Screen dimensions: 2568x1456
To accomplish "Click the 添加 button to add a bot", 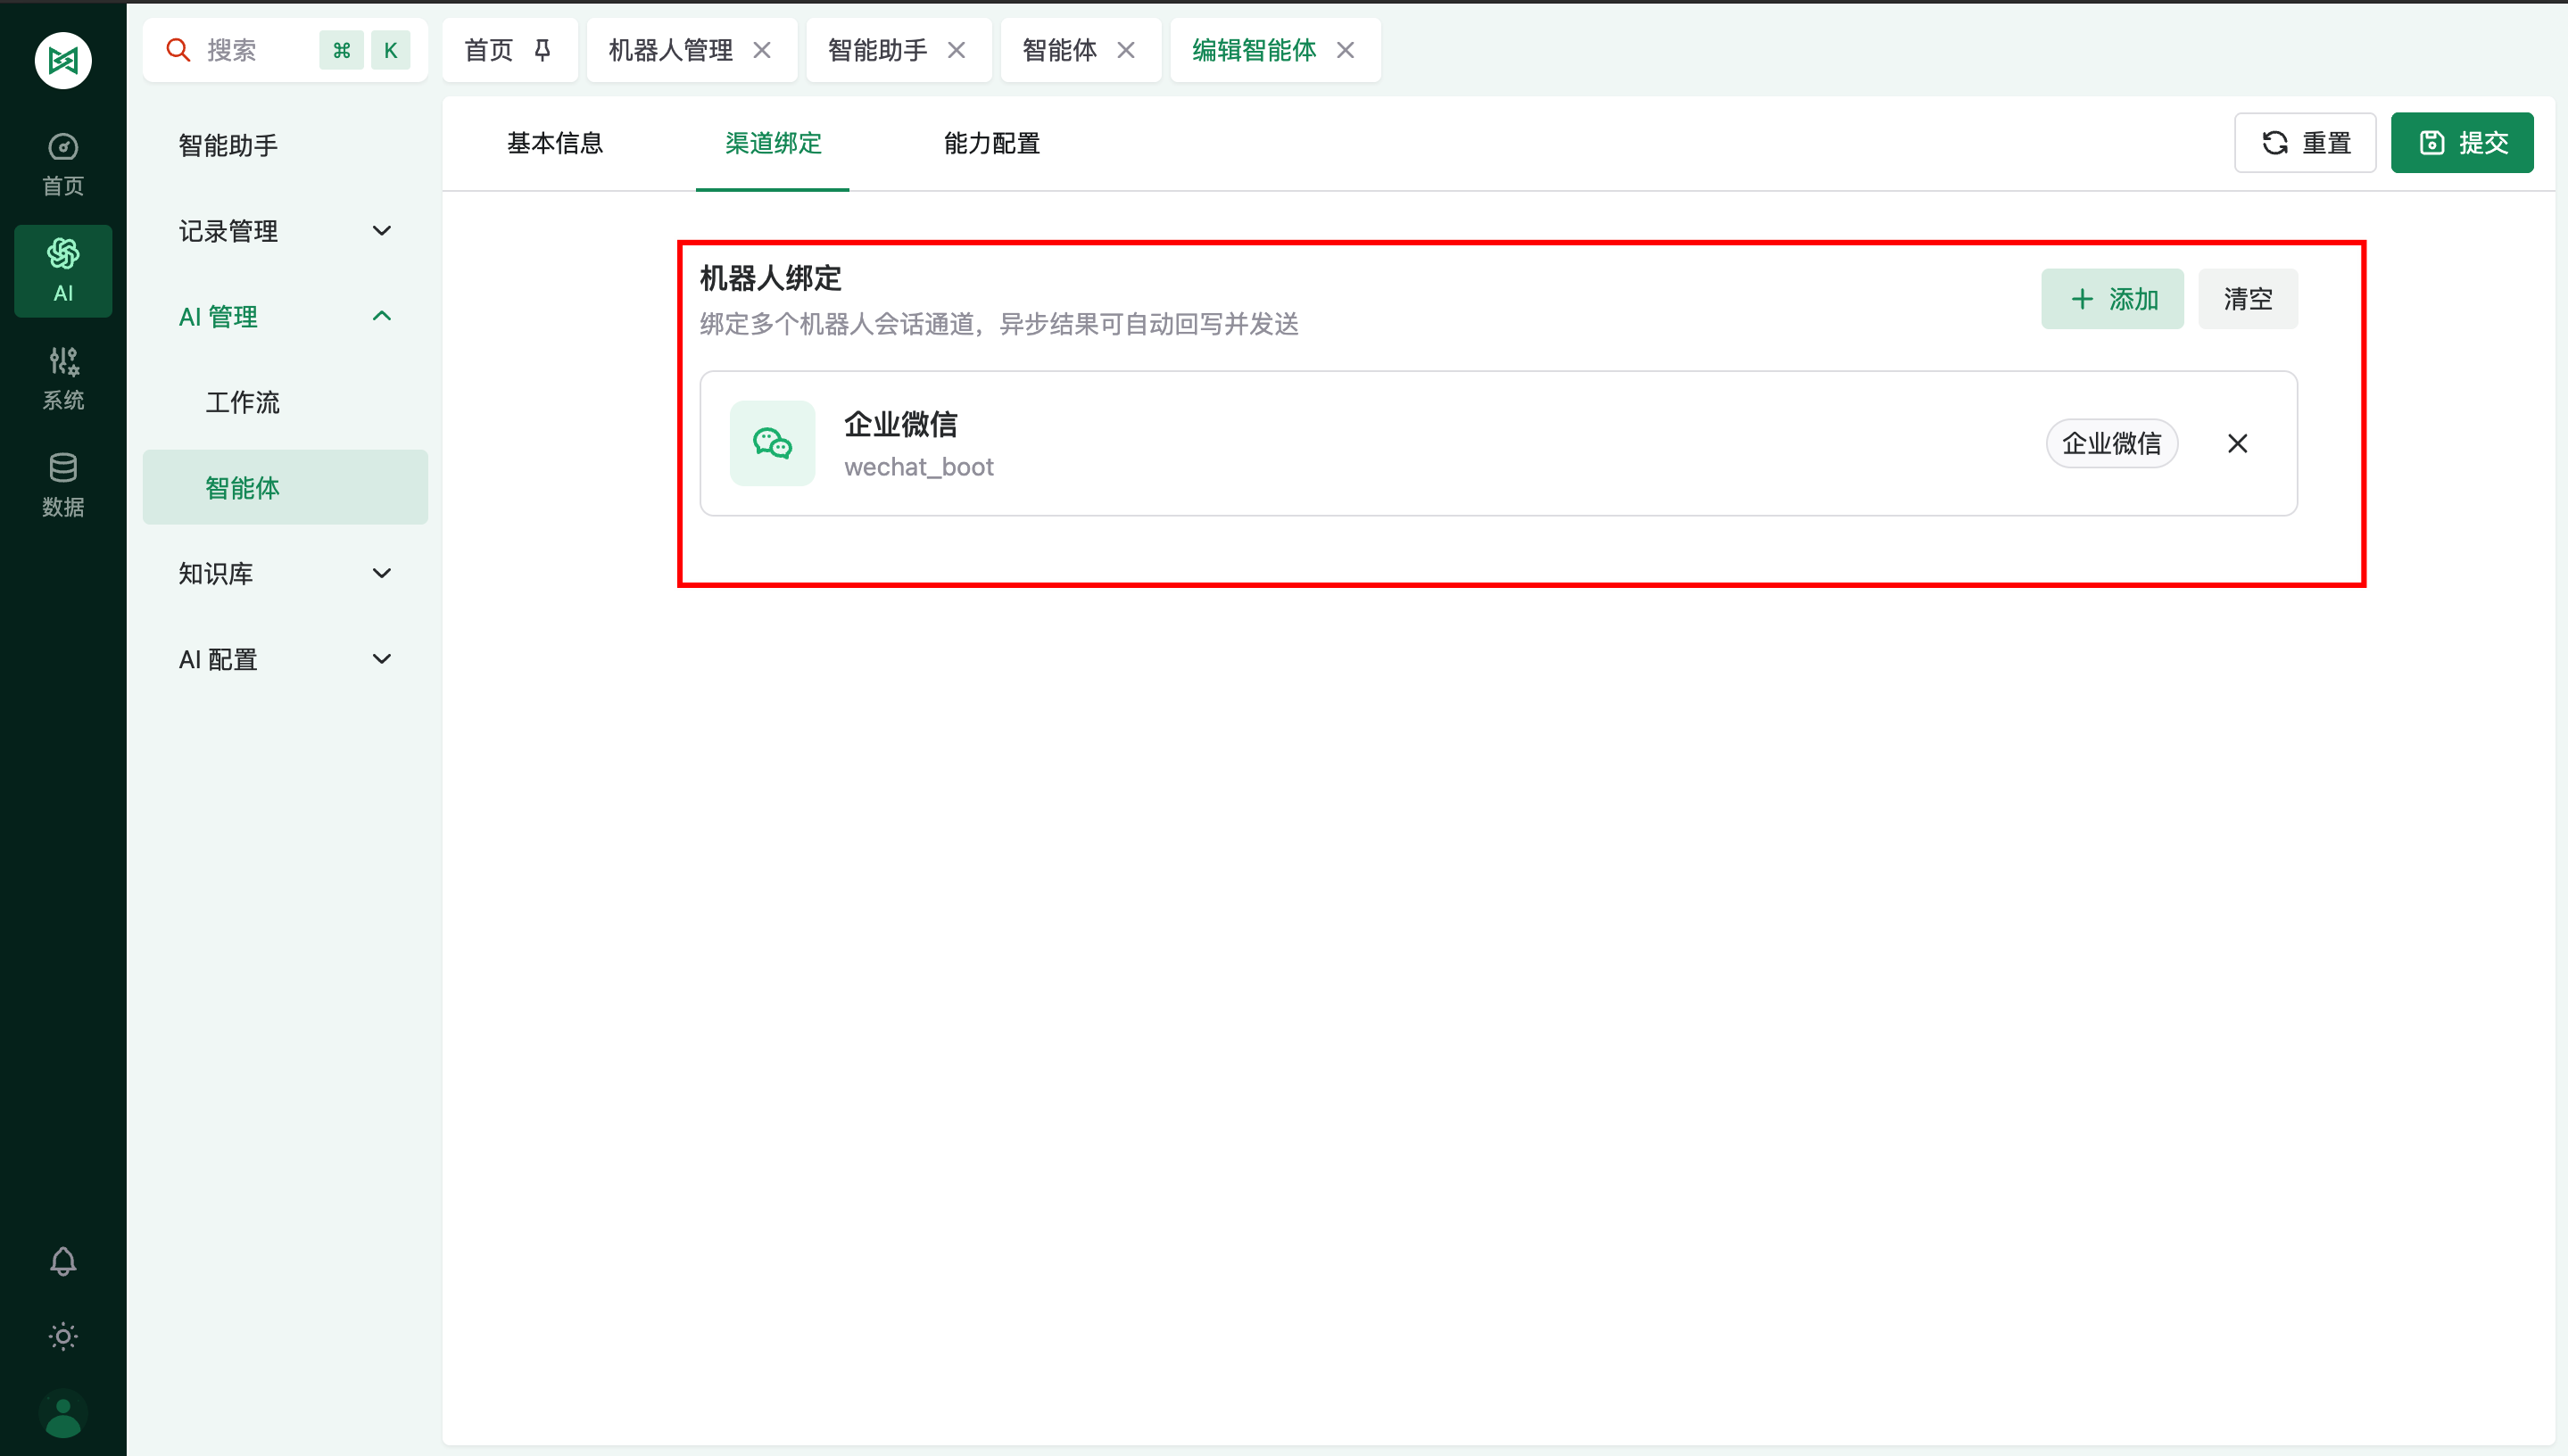I will click(2111, 298).
